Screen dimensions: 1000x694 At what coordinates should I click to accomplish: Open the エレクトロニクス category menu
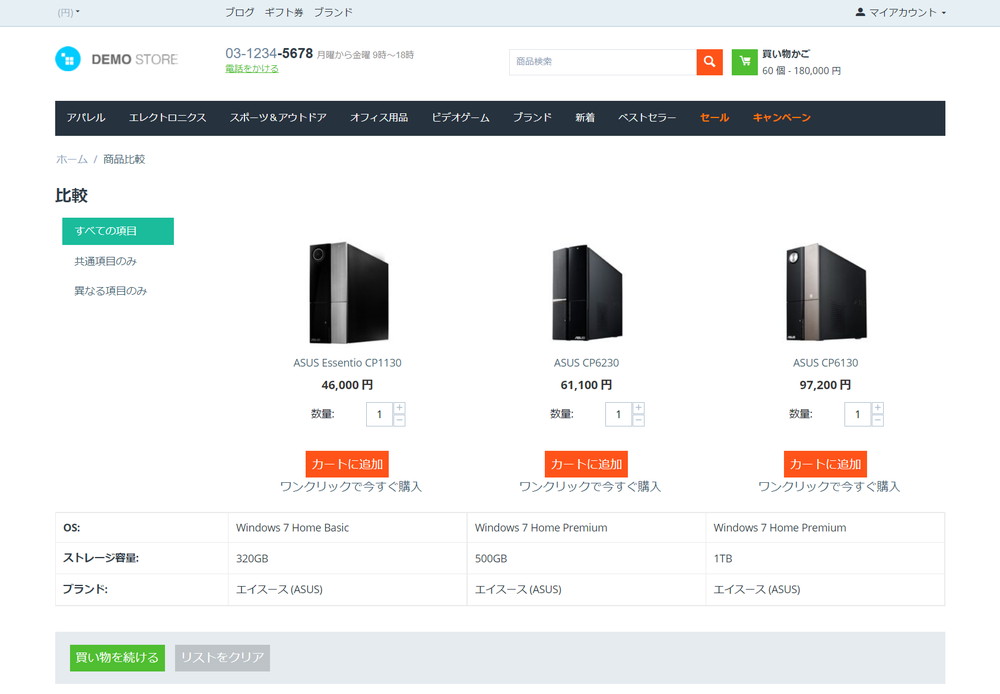click(167, 117)
